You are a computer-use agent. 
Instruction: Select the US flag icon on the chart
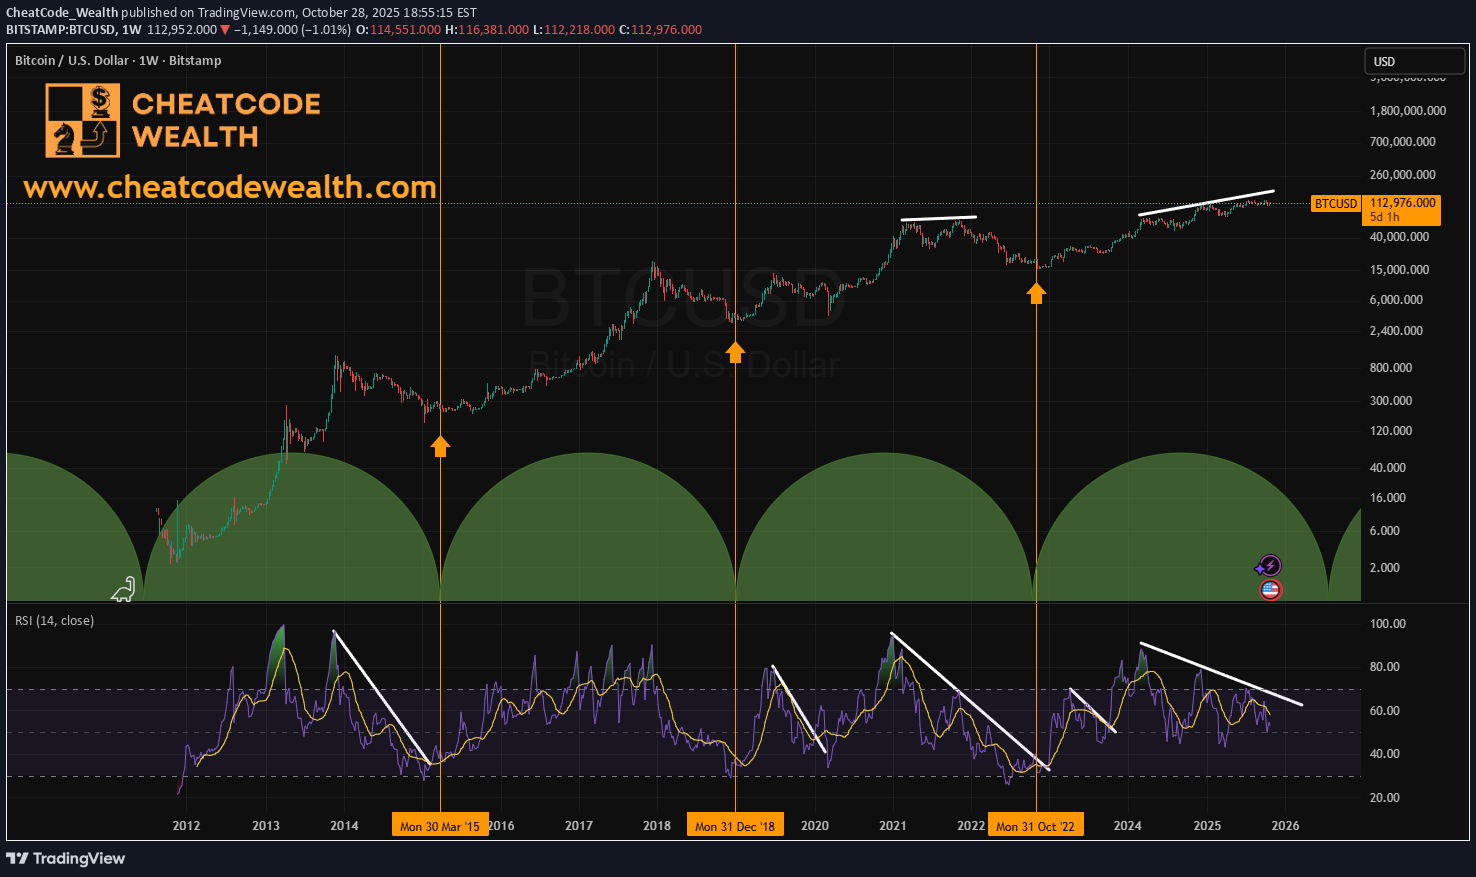pyautogui.click(x=1268, y=590)
